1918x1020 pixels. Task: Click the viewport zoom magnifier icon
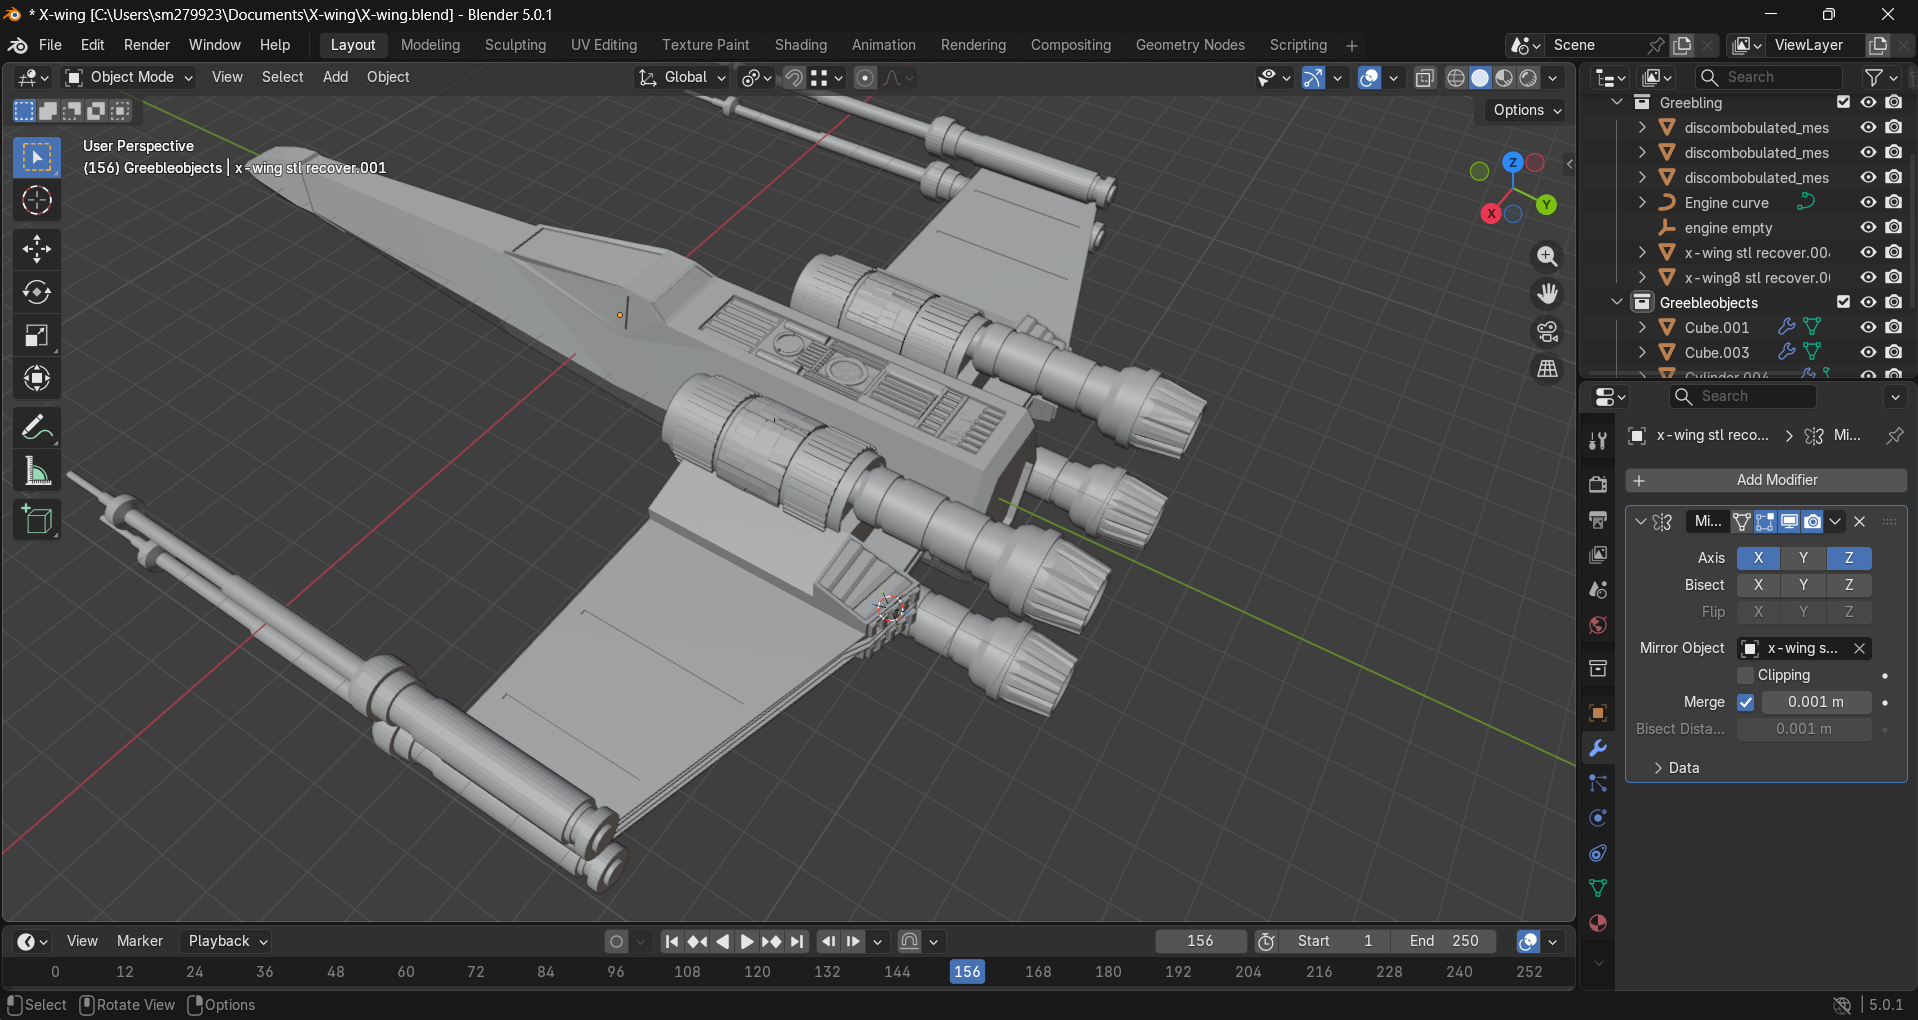[x=1547, y=256]
